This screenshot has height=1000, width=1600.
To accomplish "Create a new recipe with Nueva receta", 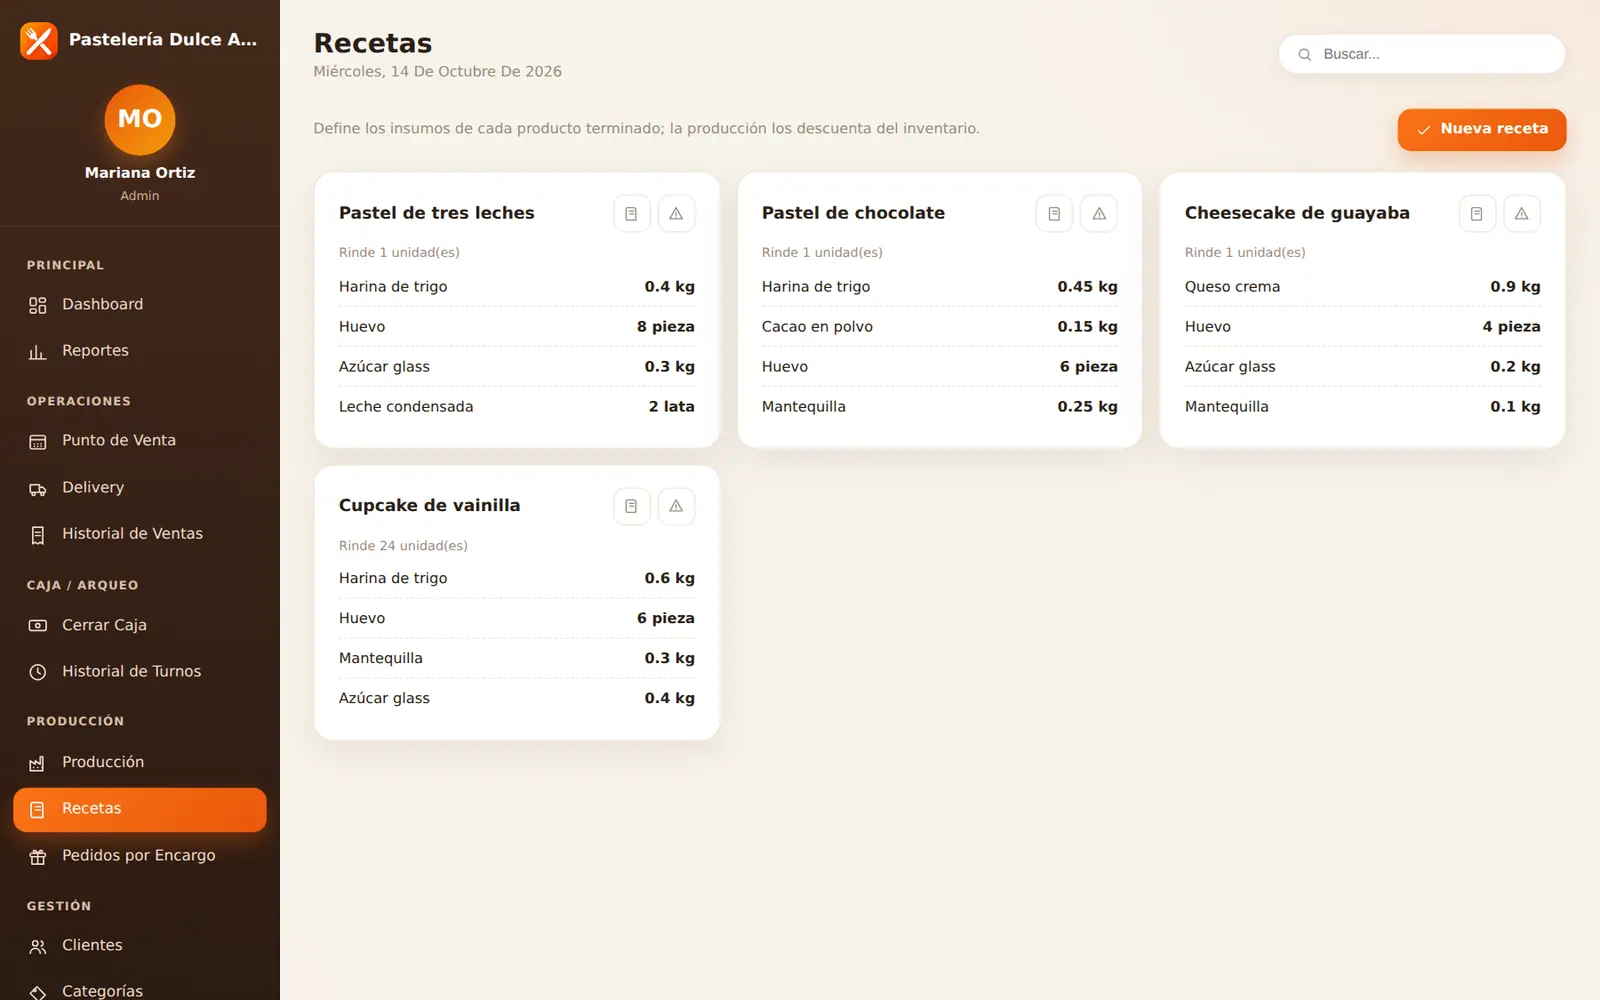I will click(x=1481, y=129).
